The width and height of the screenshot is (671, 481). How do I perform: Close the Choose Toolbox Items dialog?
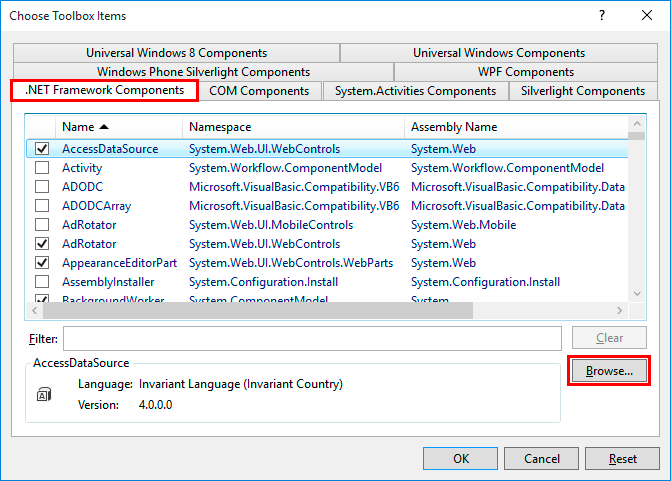(647, 15)
